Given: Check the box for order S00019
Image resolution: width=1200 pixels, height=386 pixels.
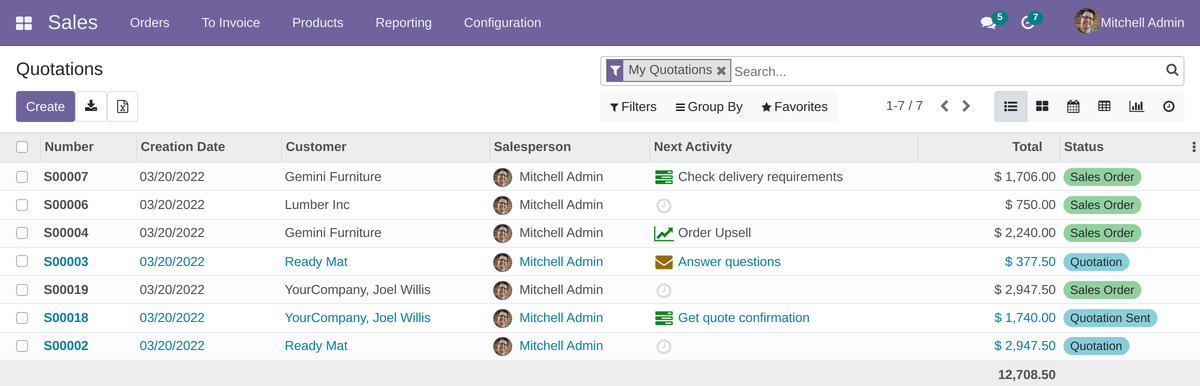Looking at the screenshot, I should tap(22, 290).
